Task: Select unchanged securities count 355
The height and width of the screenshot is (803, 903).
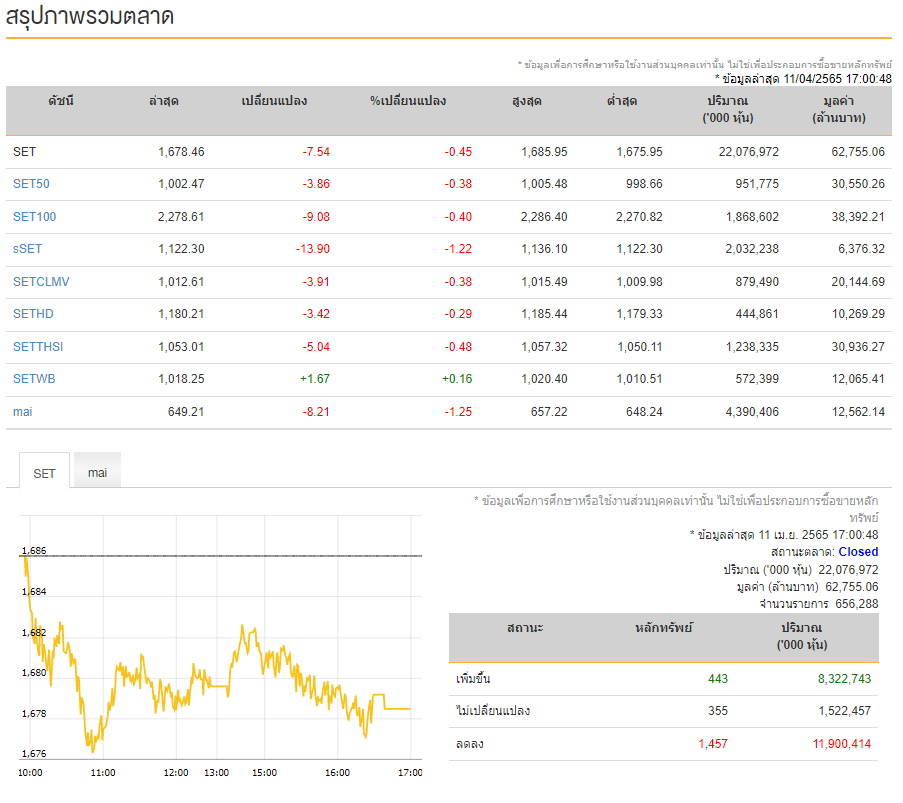Action: point(718,711)
